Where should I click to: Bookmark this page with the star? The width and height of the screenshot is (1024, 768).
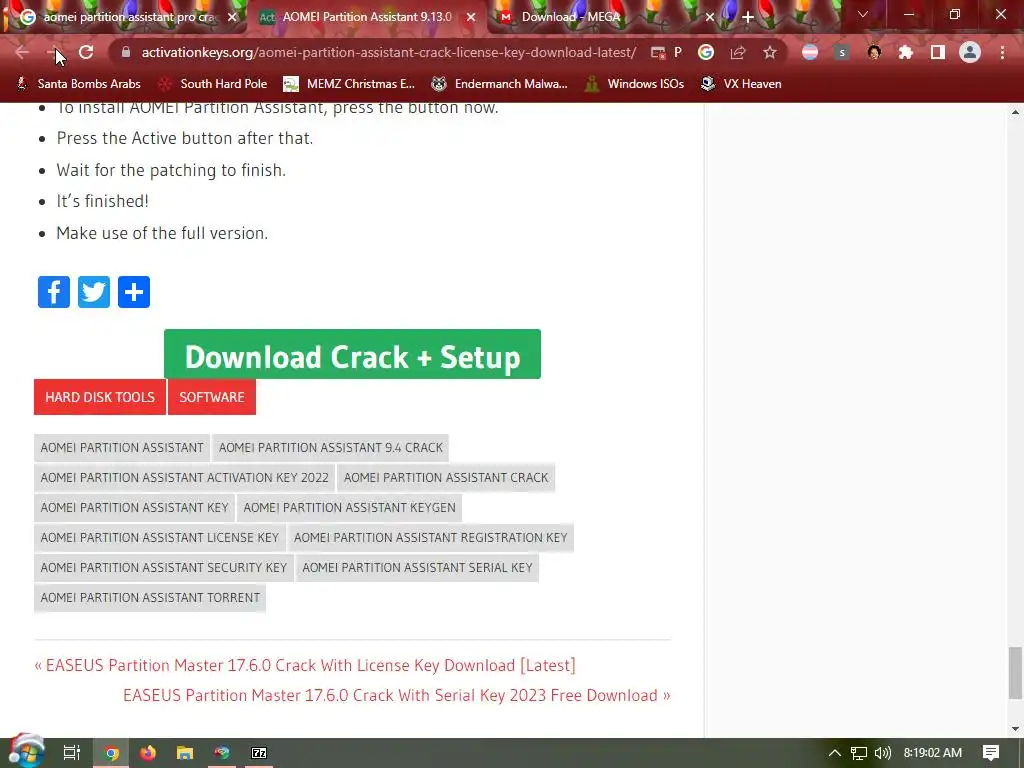click(x=770, y=52)
